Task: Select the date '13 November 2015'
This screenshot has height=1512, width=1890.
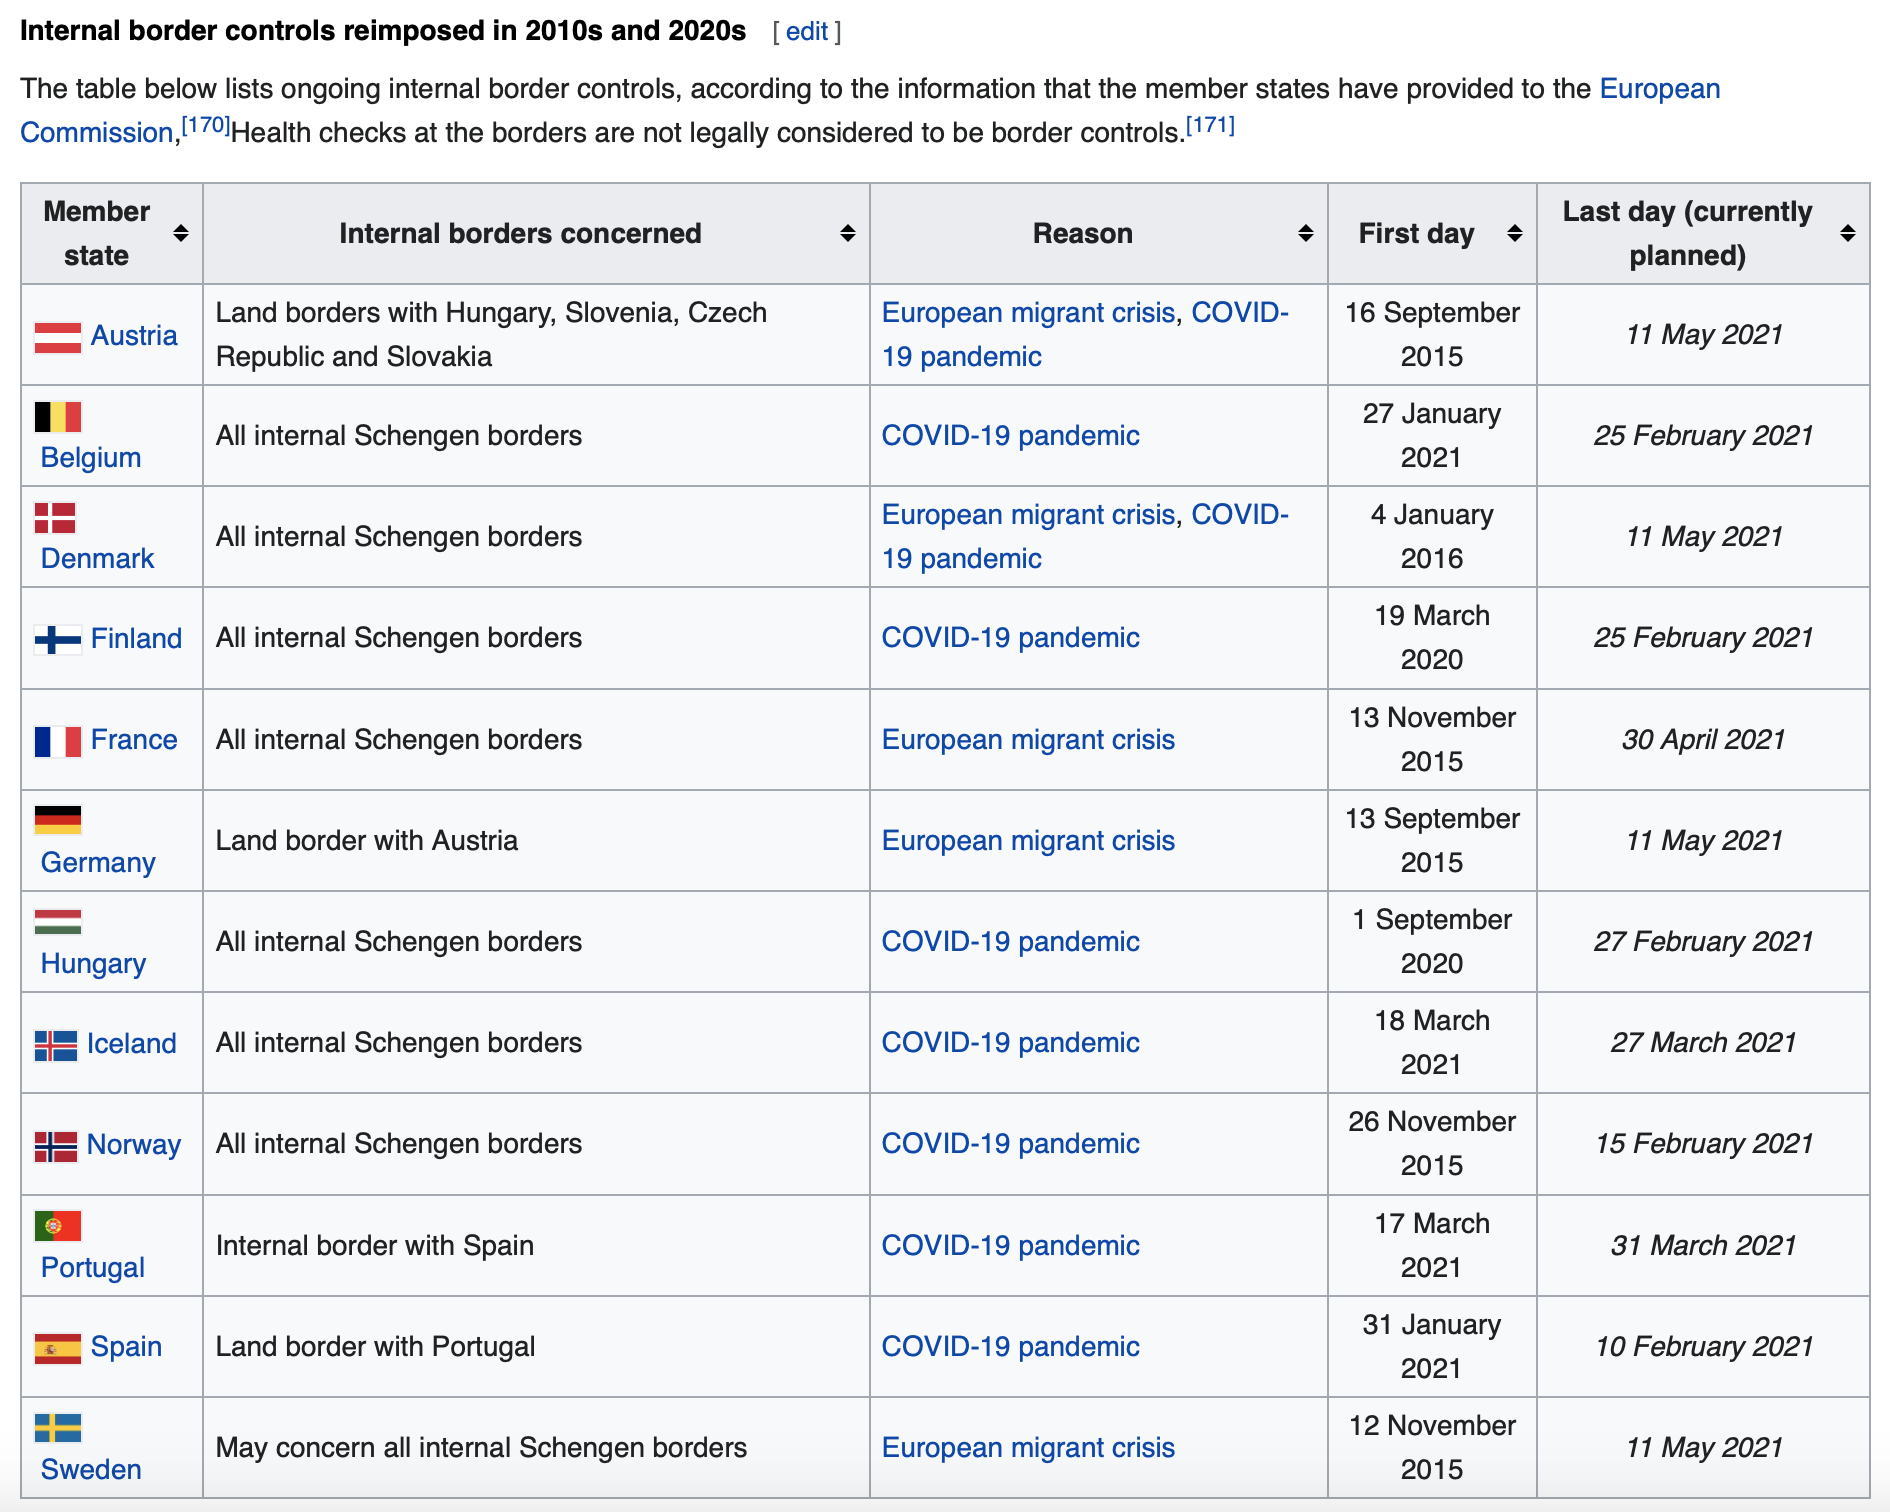Action: (1432, 740)
